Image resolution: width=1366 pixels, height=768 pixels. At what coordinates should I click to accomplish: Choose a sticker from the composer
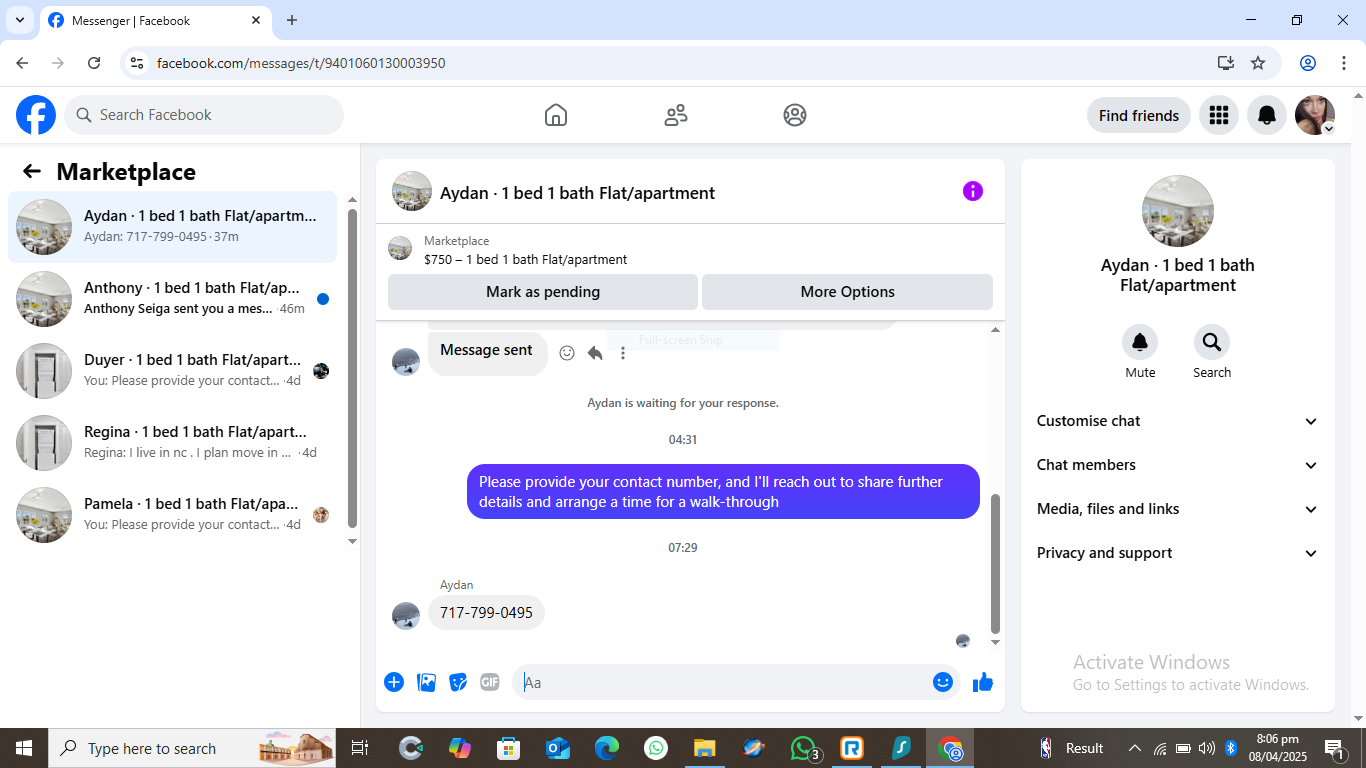(x=458, y=682)
